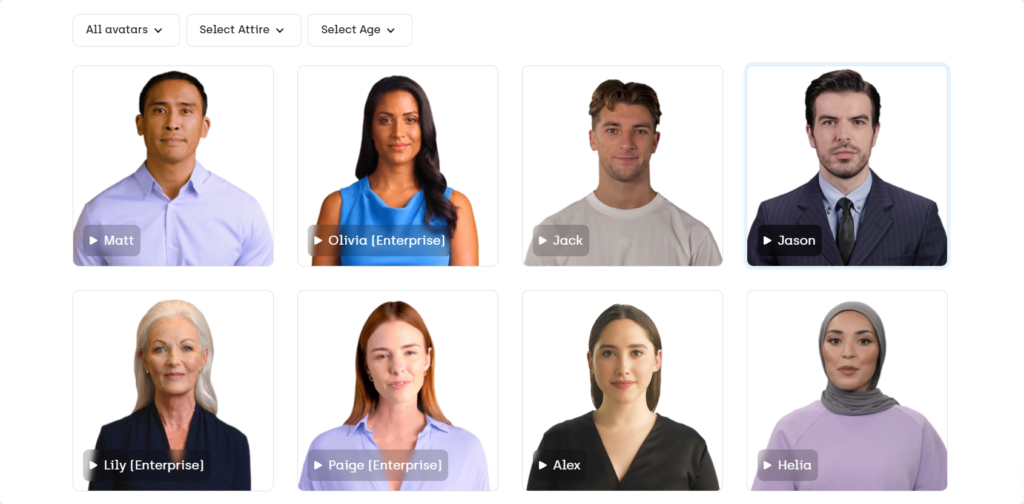Choose the Jack avatar thumbnail
The height and width of the screenshot is (504, 1024).
(x=622, y=166)
